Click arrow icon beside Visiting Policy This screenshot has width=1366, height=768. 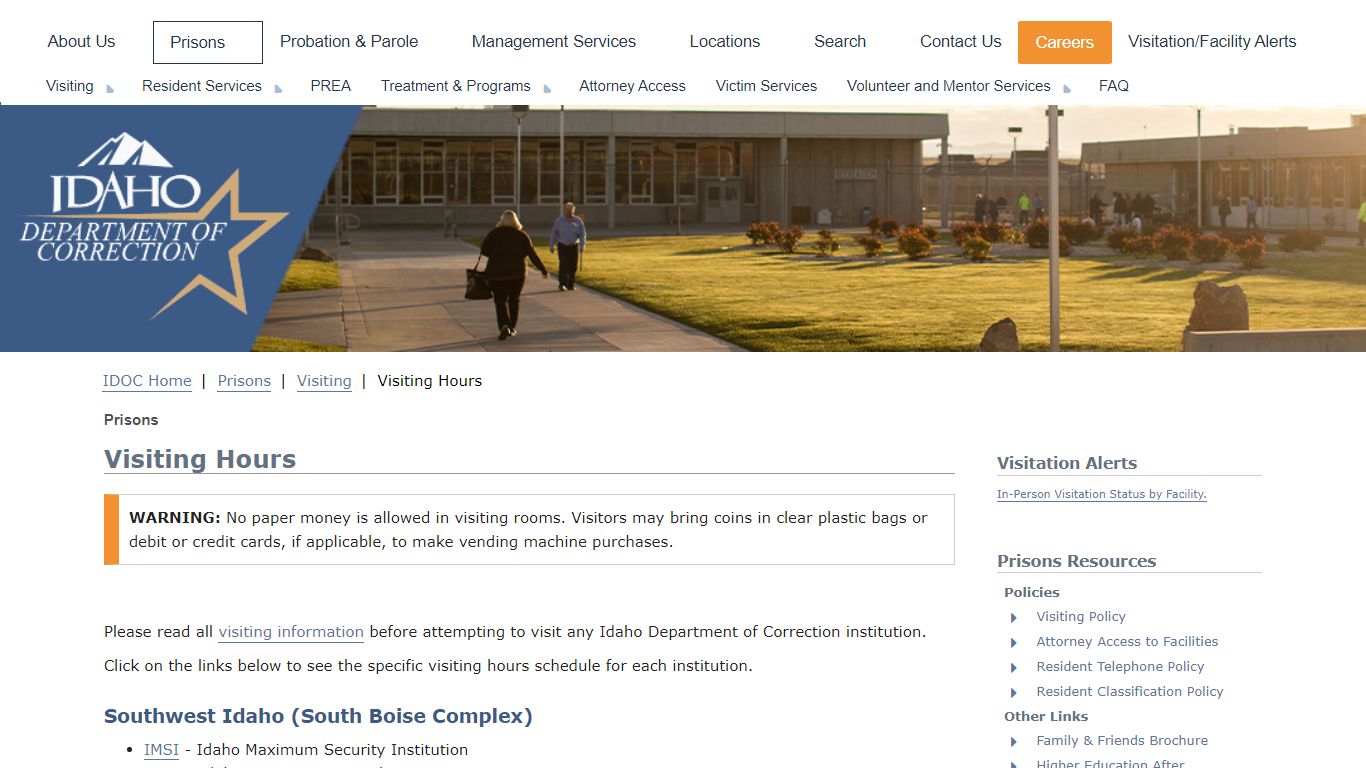tap(1014, 618)
